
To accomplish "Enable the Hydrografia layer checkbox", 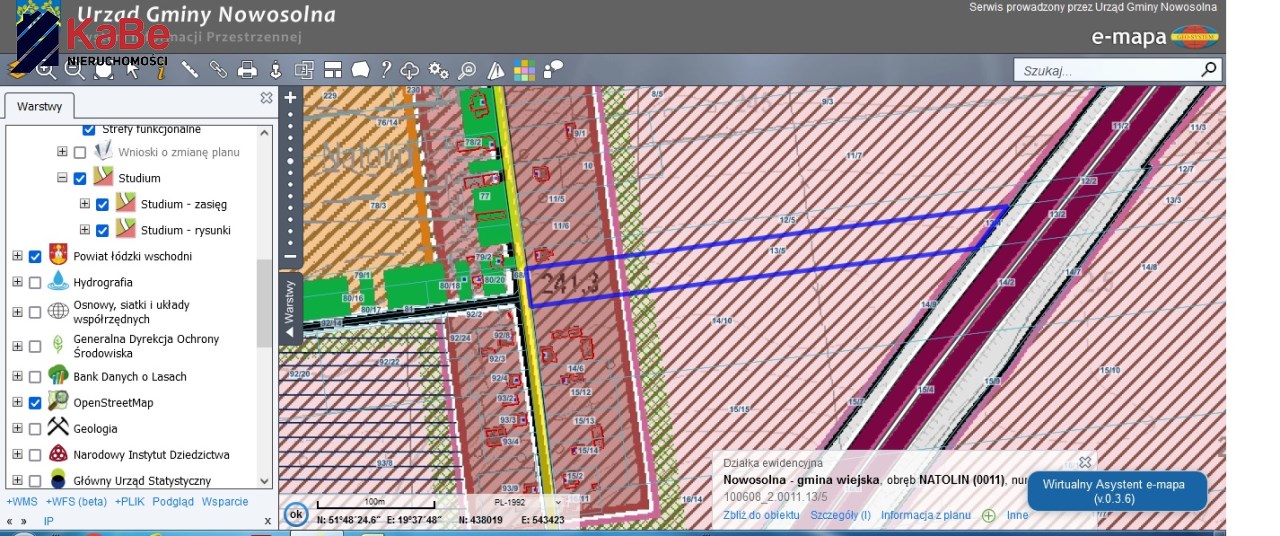I will tap(35, 283).
